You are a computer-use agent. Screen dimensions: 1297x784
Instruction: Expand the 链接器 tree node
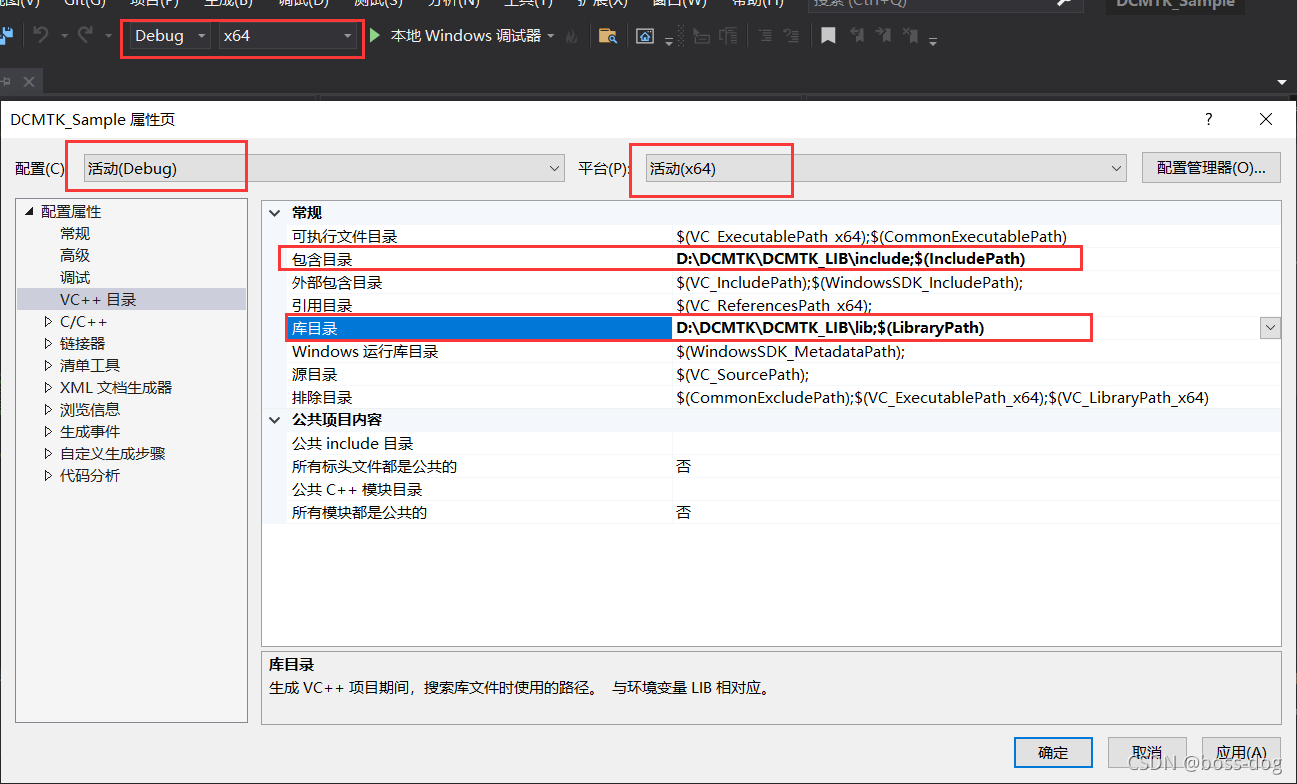pyautogui.click(x=48, y=343)
